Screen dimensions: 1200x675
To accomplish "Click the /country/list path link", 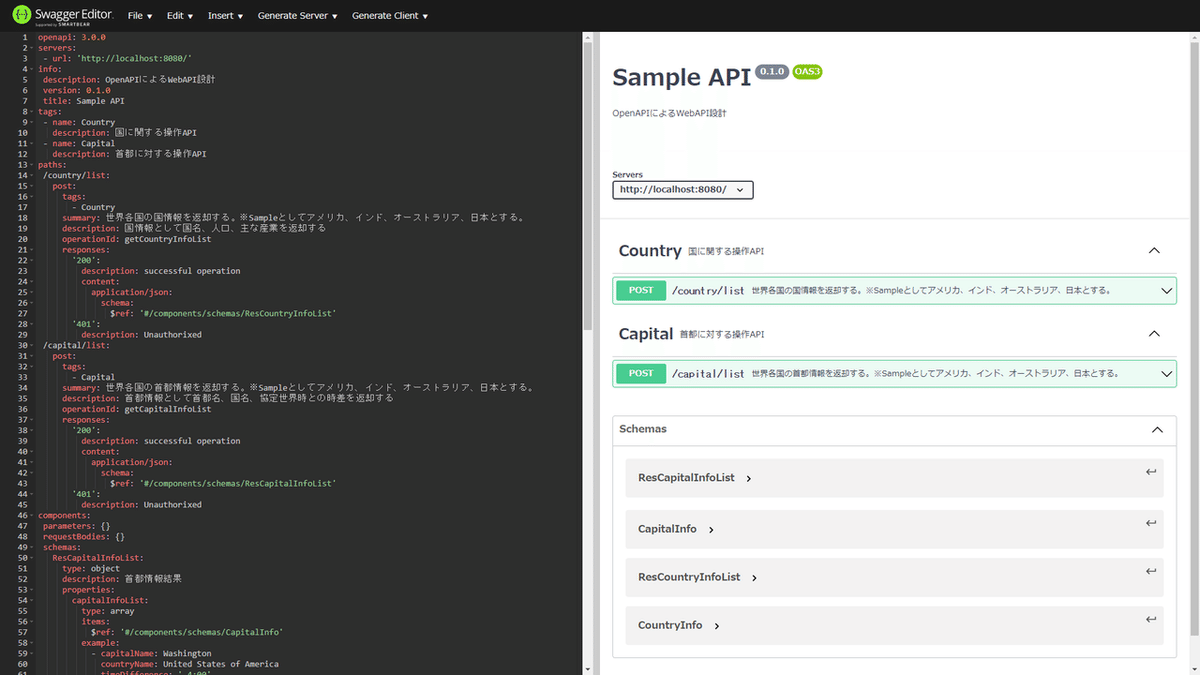I will click(708, 291).
